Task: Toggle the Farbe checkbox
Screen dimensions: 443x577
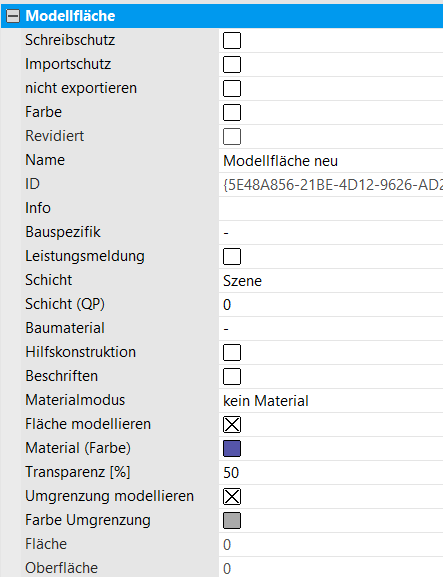Action: (x=232, y=112)
